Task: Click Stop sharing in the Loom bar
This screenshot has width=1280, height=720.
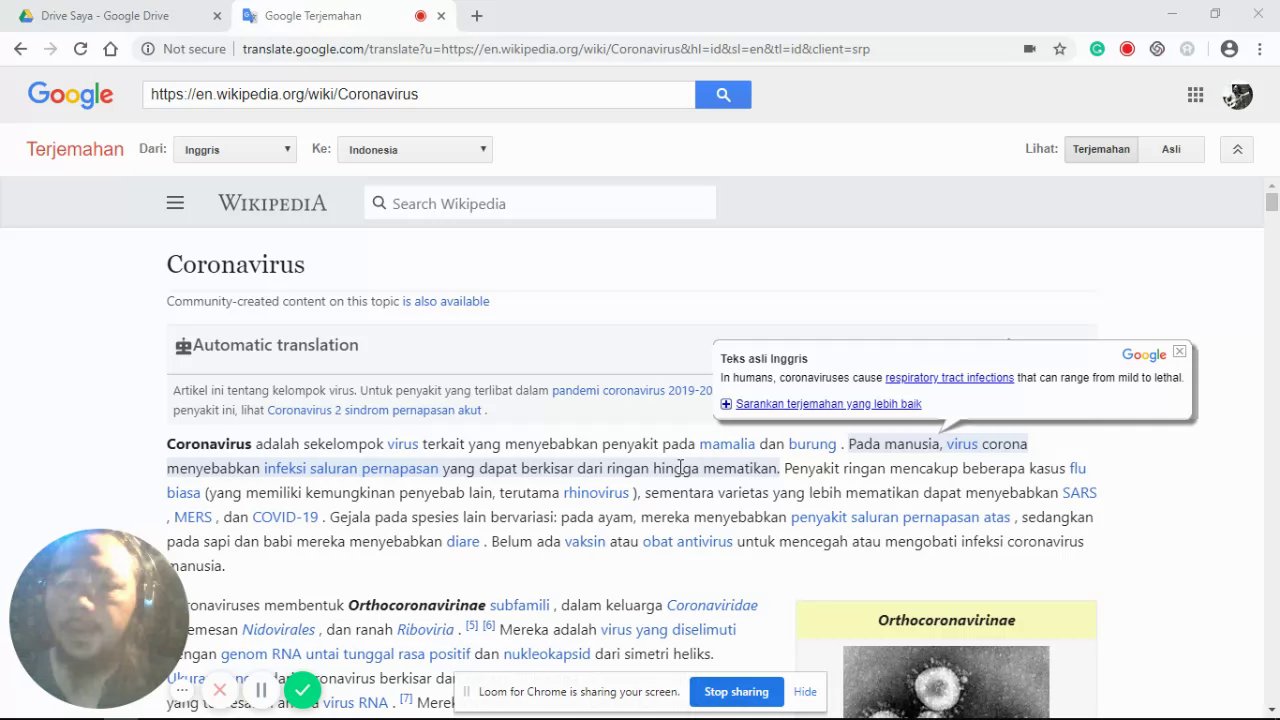Action: tap(736, 692)
